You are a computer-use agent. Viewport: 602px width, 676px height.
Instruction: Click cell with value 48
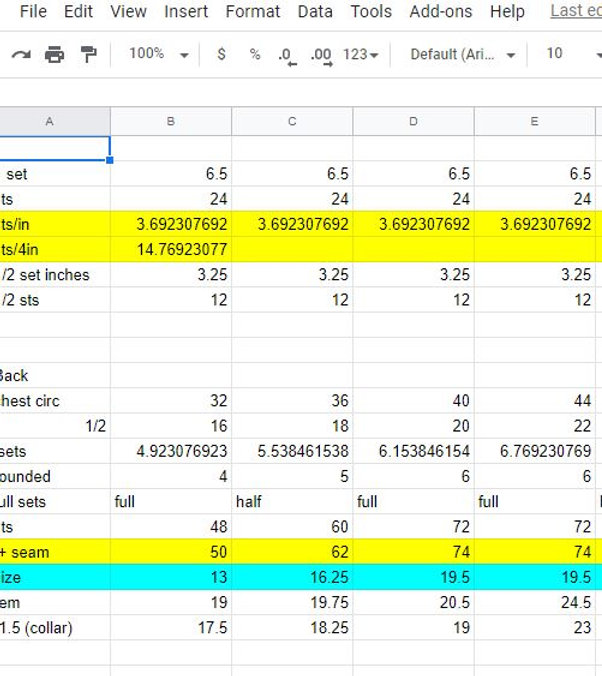pos(171,527)
